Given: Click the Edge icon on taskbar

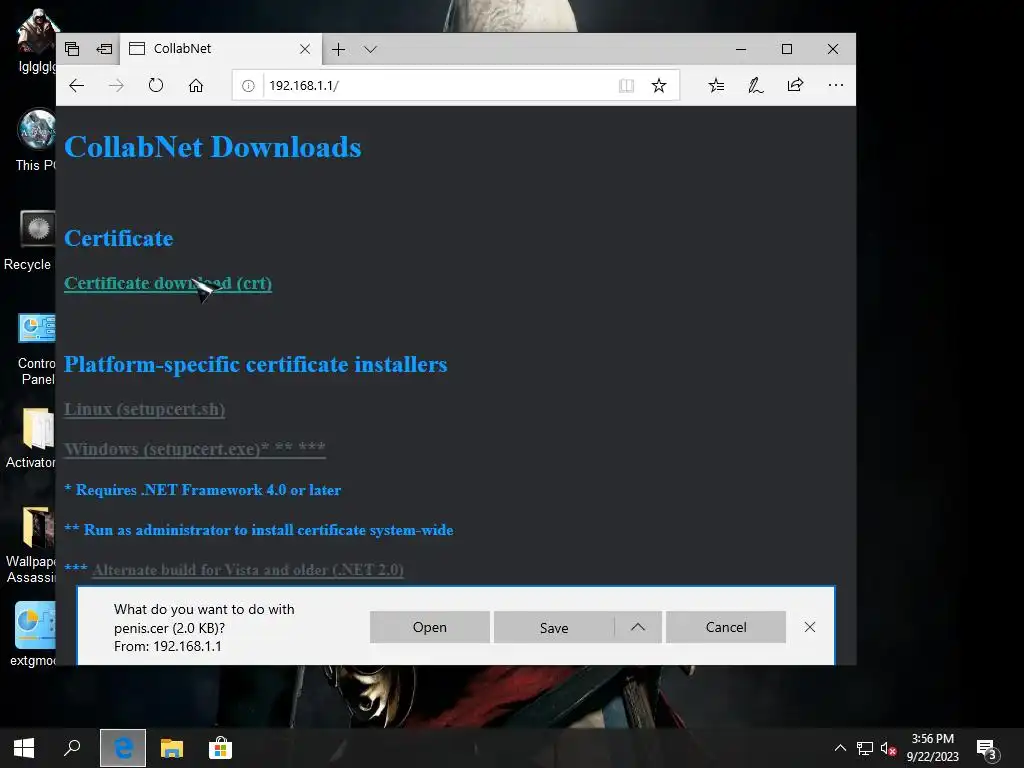Looking at the screenshot, I should tap(123, 748).
